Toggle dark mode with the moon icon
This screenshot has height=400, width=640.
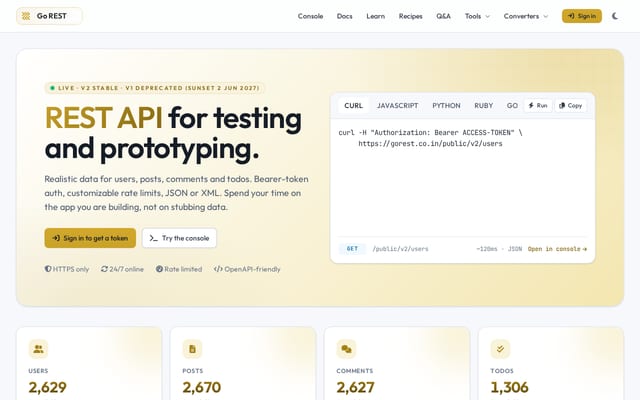(615, 16)
